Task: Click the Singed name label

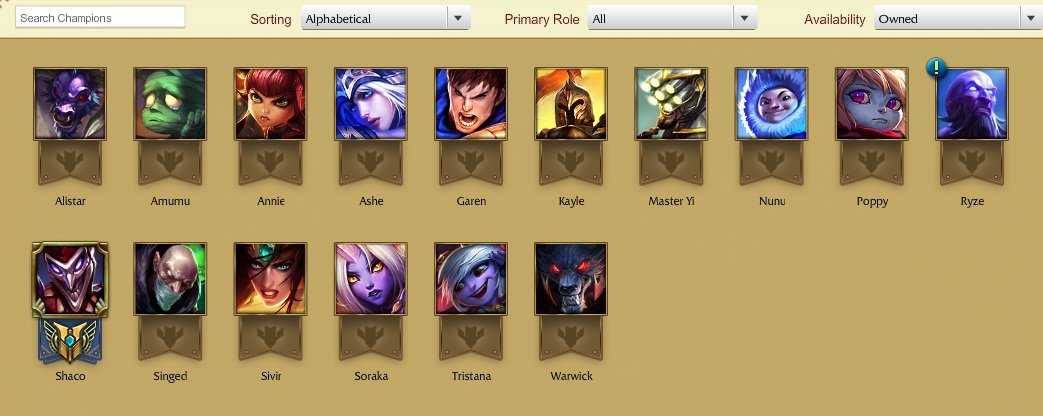Action: [x=170, y=376]
